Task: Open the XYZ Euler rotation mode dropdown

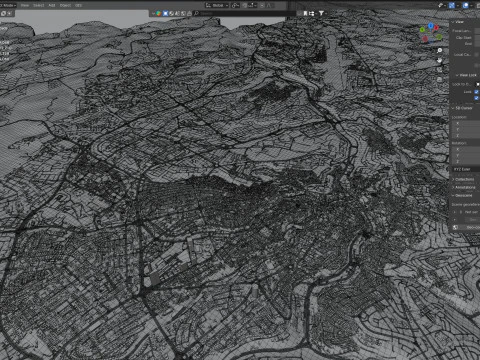Action: 466,169
